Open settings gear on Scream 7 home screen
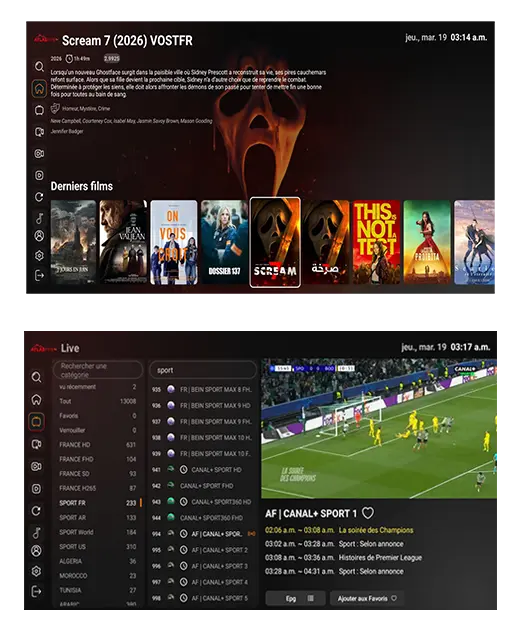Viewport: 520px width, 630px height. pos(39,256)
